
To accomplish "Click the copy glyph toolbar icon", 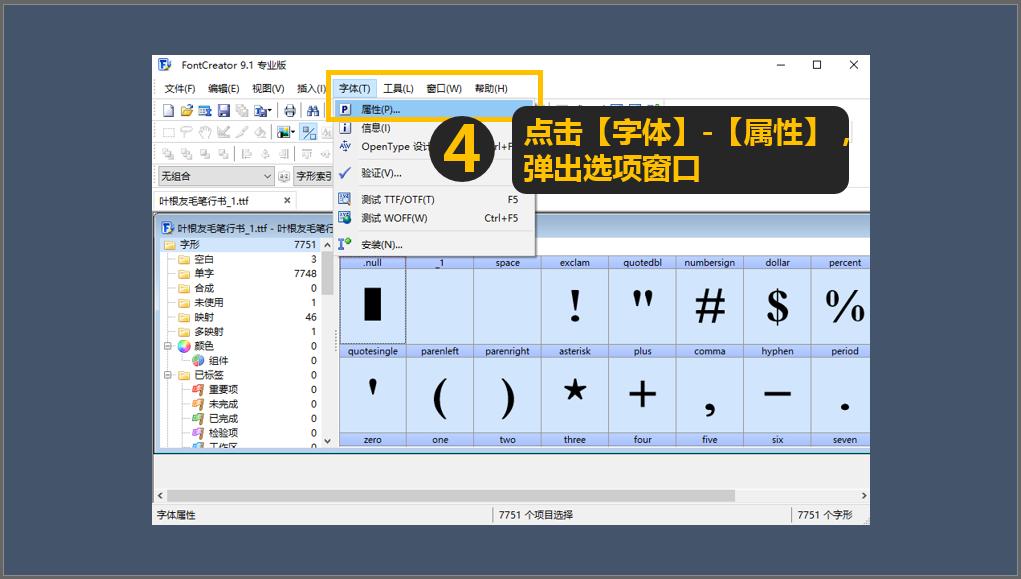I will pyautogui.click(x=241, y=111).
